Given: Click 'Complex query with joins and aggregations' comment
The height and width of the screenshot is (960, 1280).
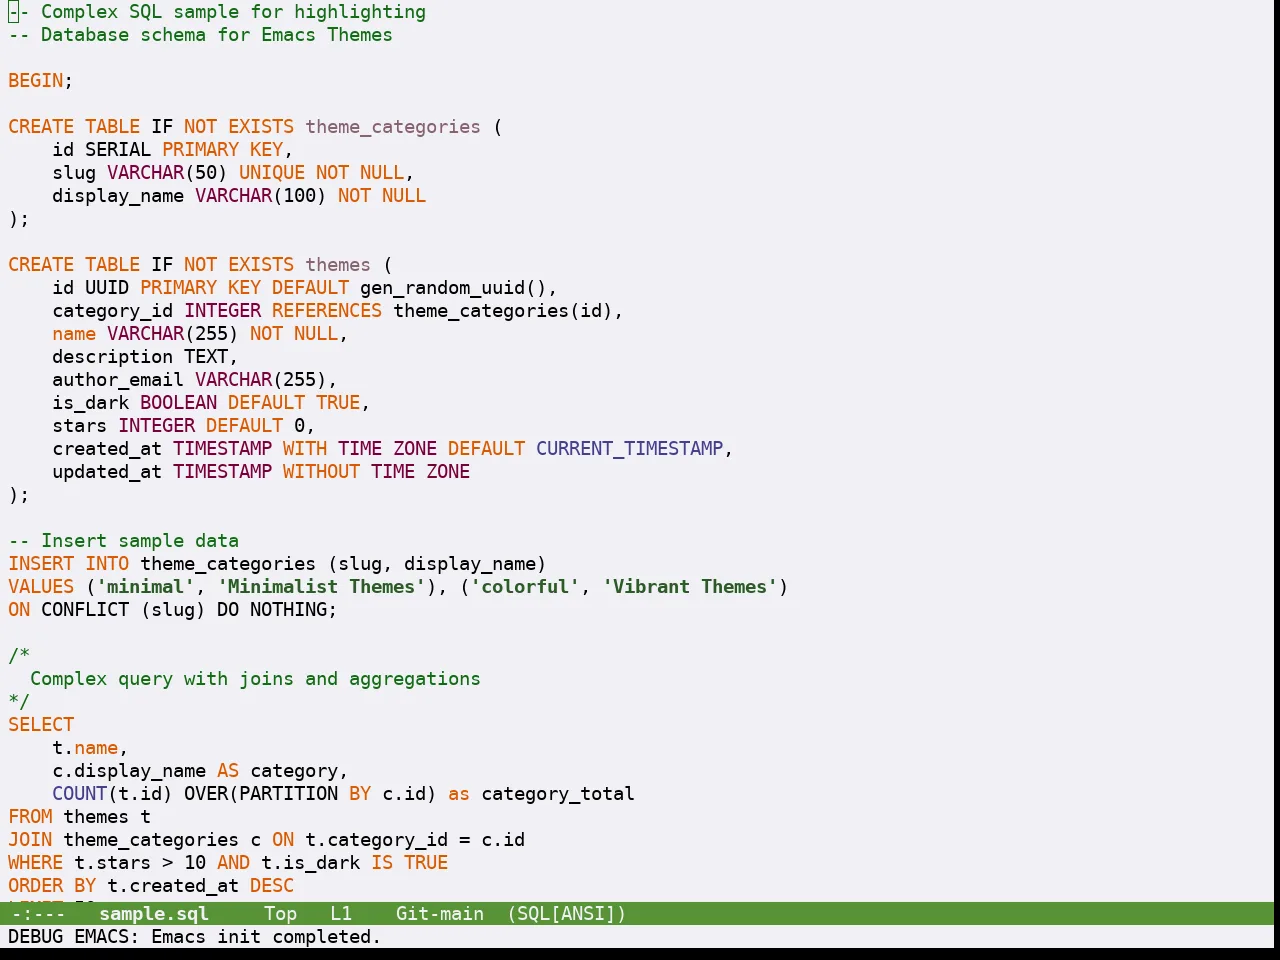Looking at the screenshot, I should [255, 679].
